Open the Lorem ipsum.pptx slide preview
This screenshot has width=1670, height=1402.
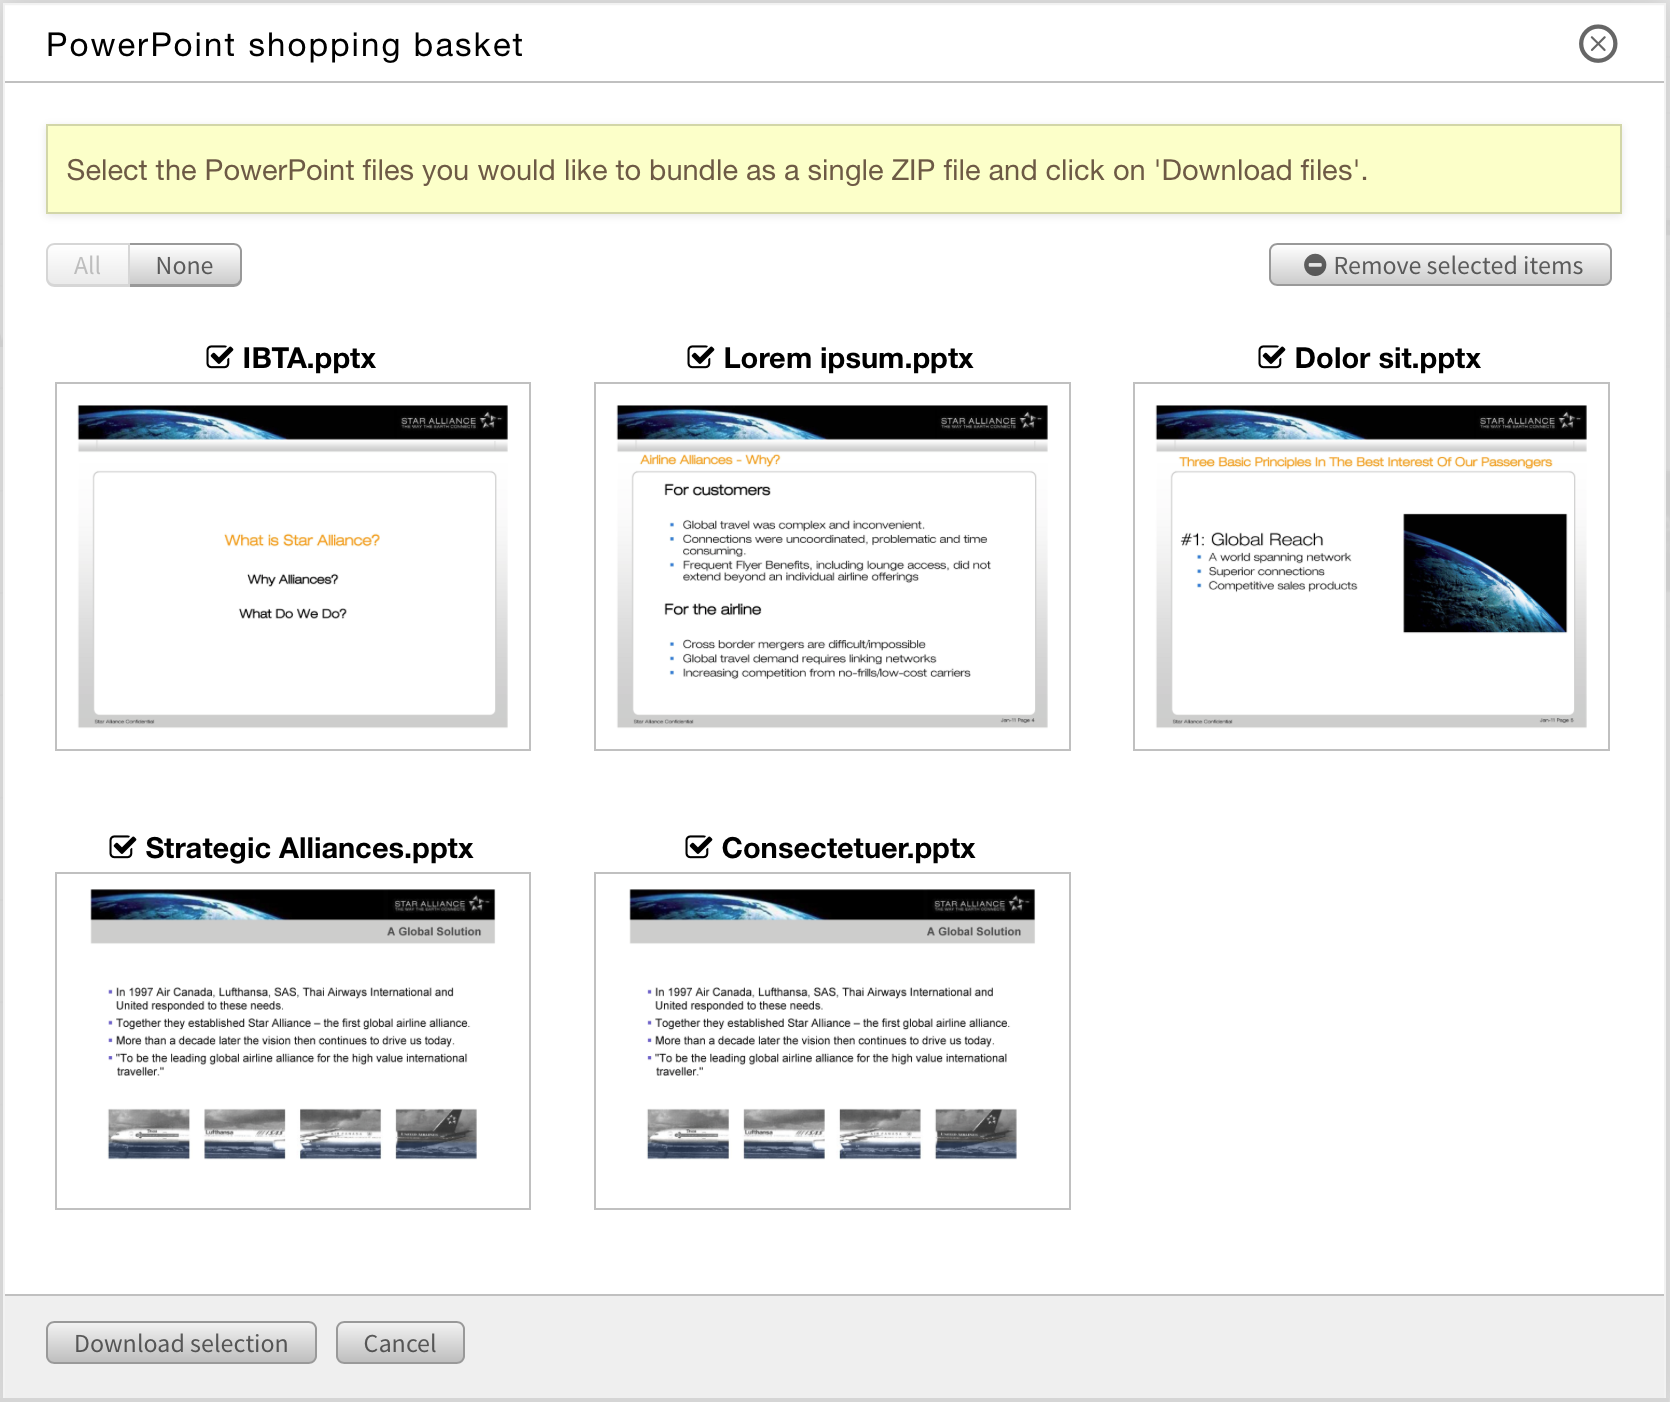click(x=832, y=565)
